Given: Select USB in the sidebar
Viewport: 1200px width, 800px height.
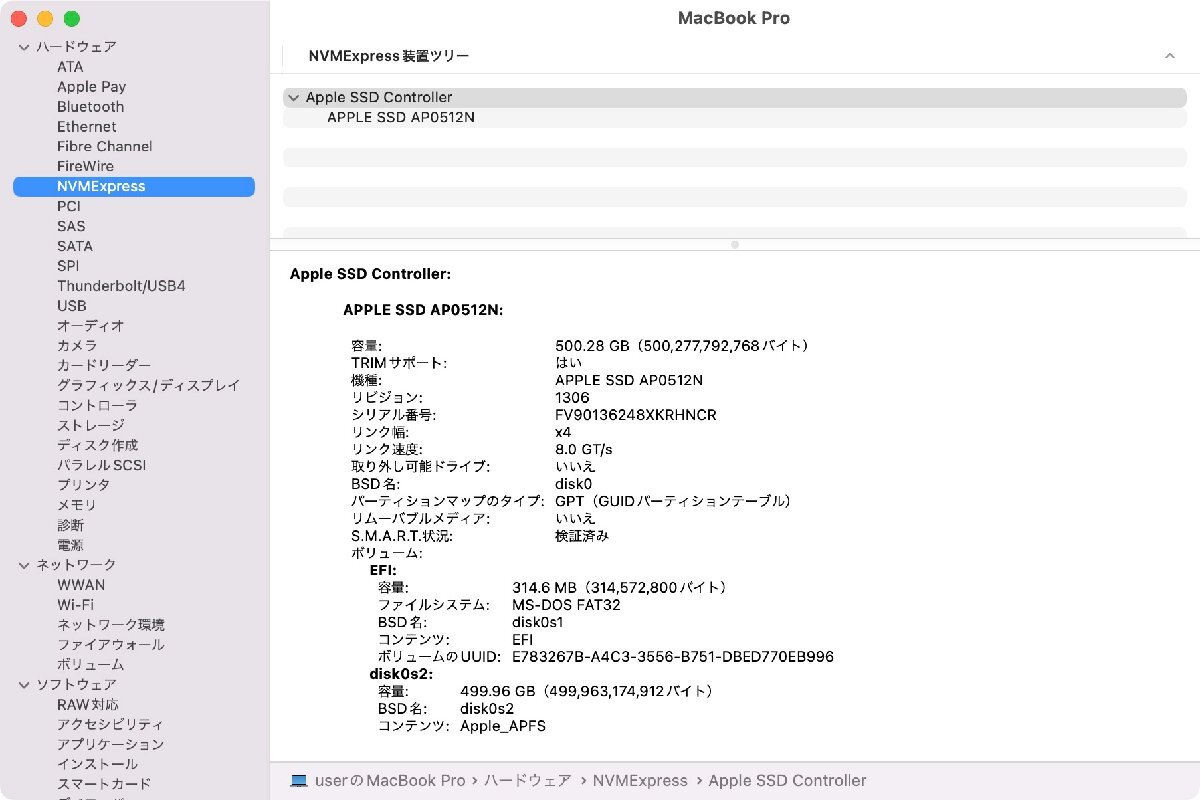Looking at the screenshot, I should click(x=72, y=305).
